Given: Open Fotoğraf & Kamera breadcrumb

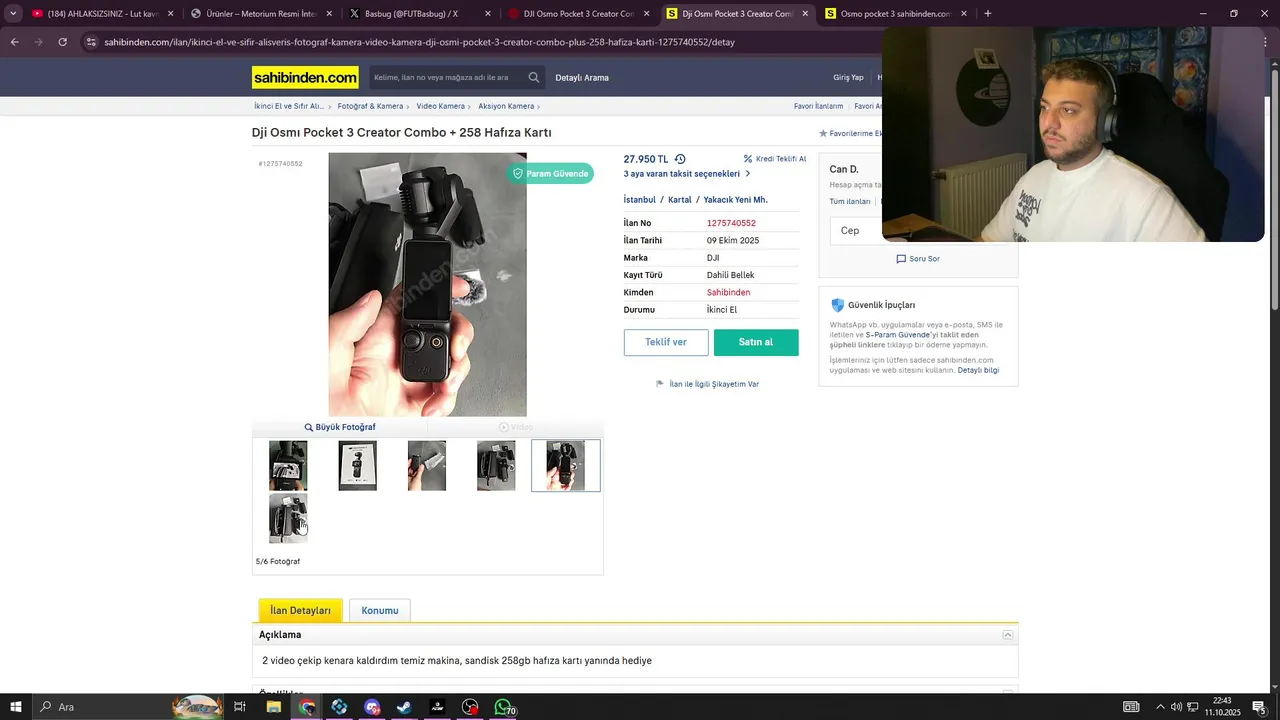Looking at the screenshot, I should tap(370, 106).
